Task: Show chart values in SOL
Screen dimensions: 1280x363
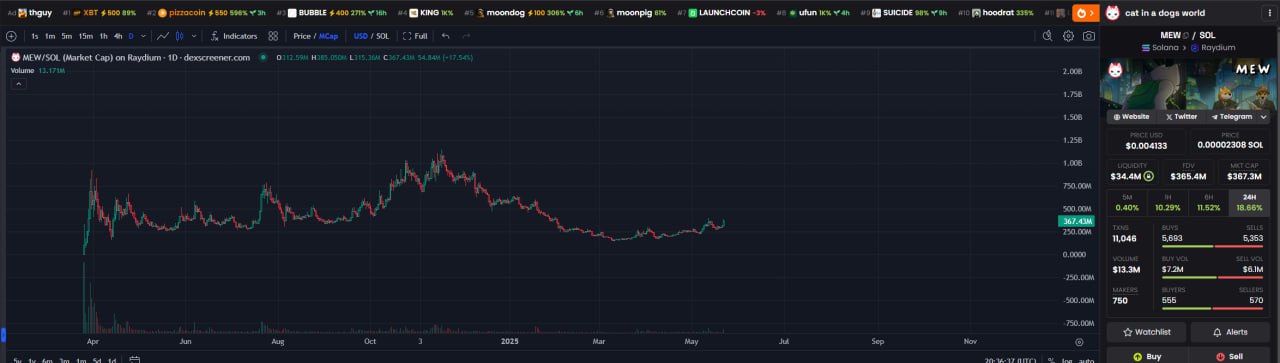Action: click(382, 36)
